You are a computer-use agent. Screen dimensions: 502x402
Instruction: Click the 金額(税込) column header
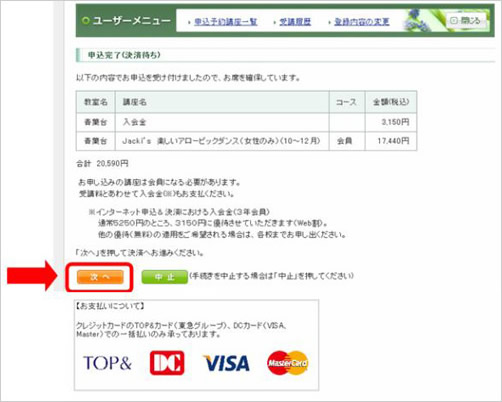(x=391, y=102)
